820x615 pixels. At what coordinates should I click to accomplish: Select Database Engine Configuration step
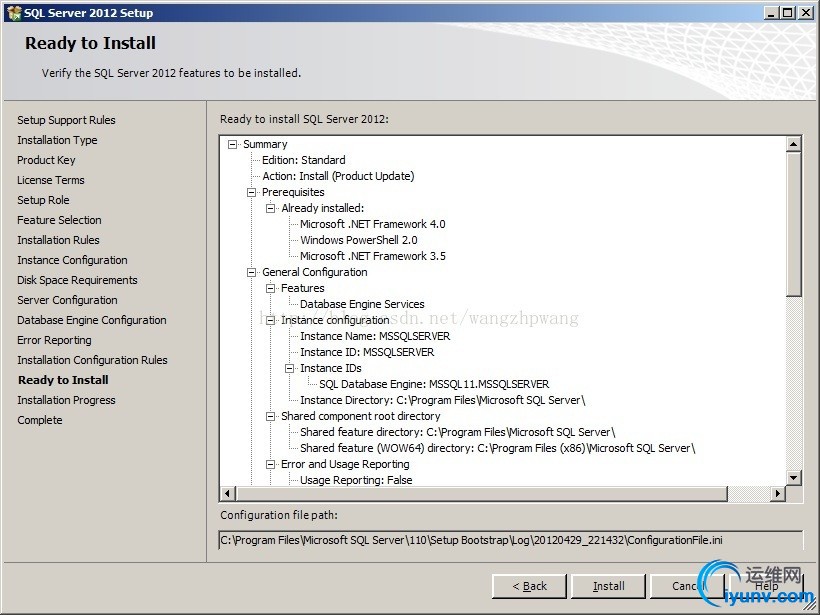(x=92, y=320)
